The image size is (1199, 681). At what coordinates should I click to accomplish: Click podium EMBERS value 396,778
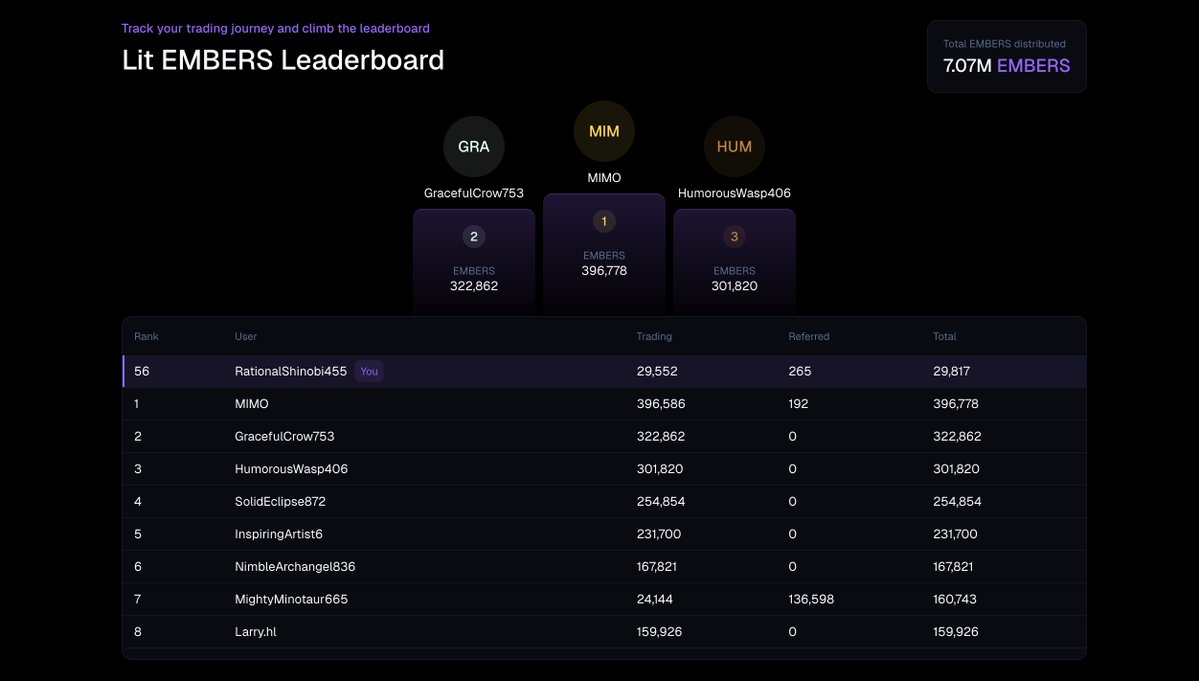click(604, 271)
